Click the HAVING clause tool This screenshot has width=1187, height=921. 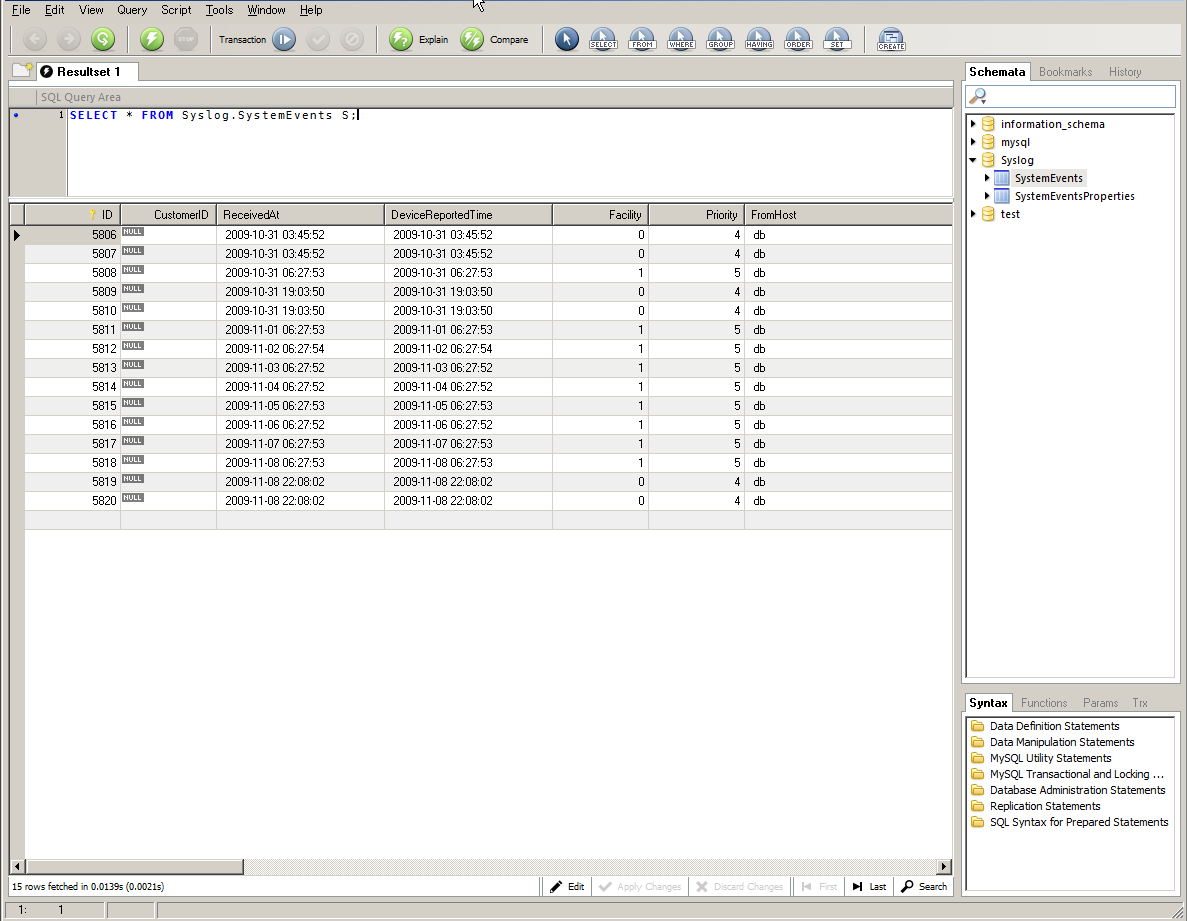click(759, 39)
